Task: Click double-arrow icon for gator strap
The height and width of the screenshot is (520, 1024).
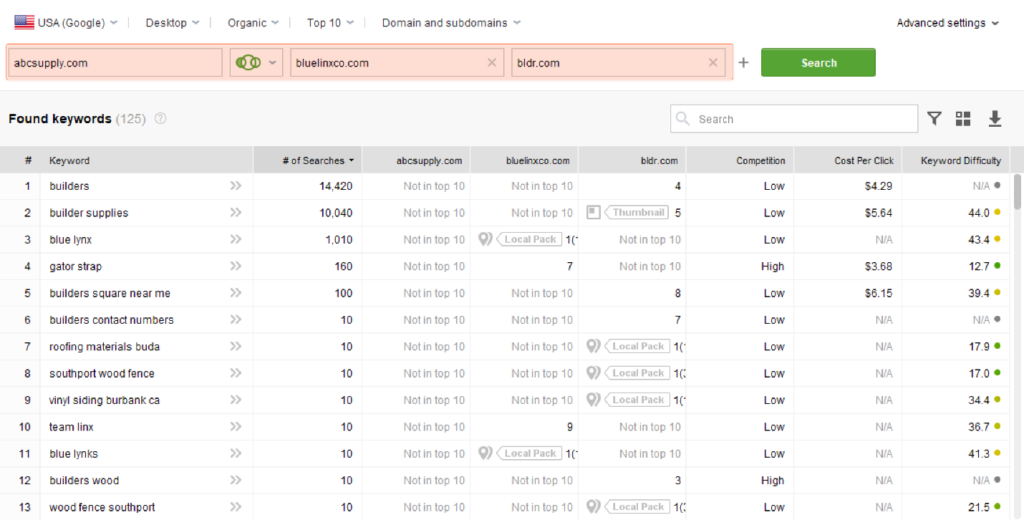Action: tap(236, 267)
